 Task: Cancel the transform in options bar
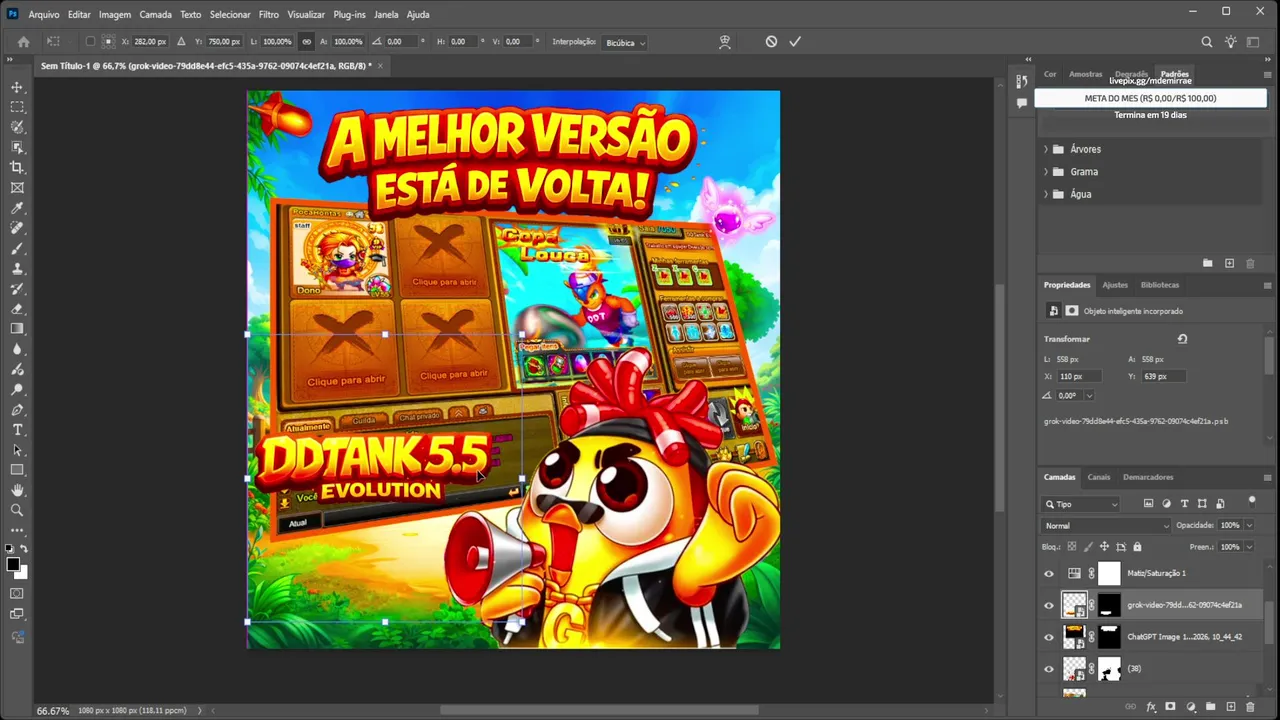point(771,42)
